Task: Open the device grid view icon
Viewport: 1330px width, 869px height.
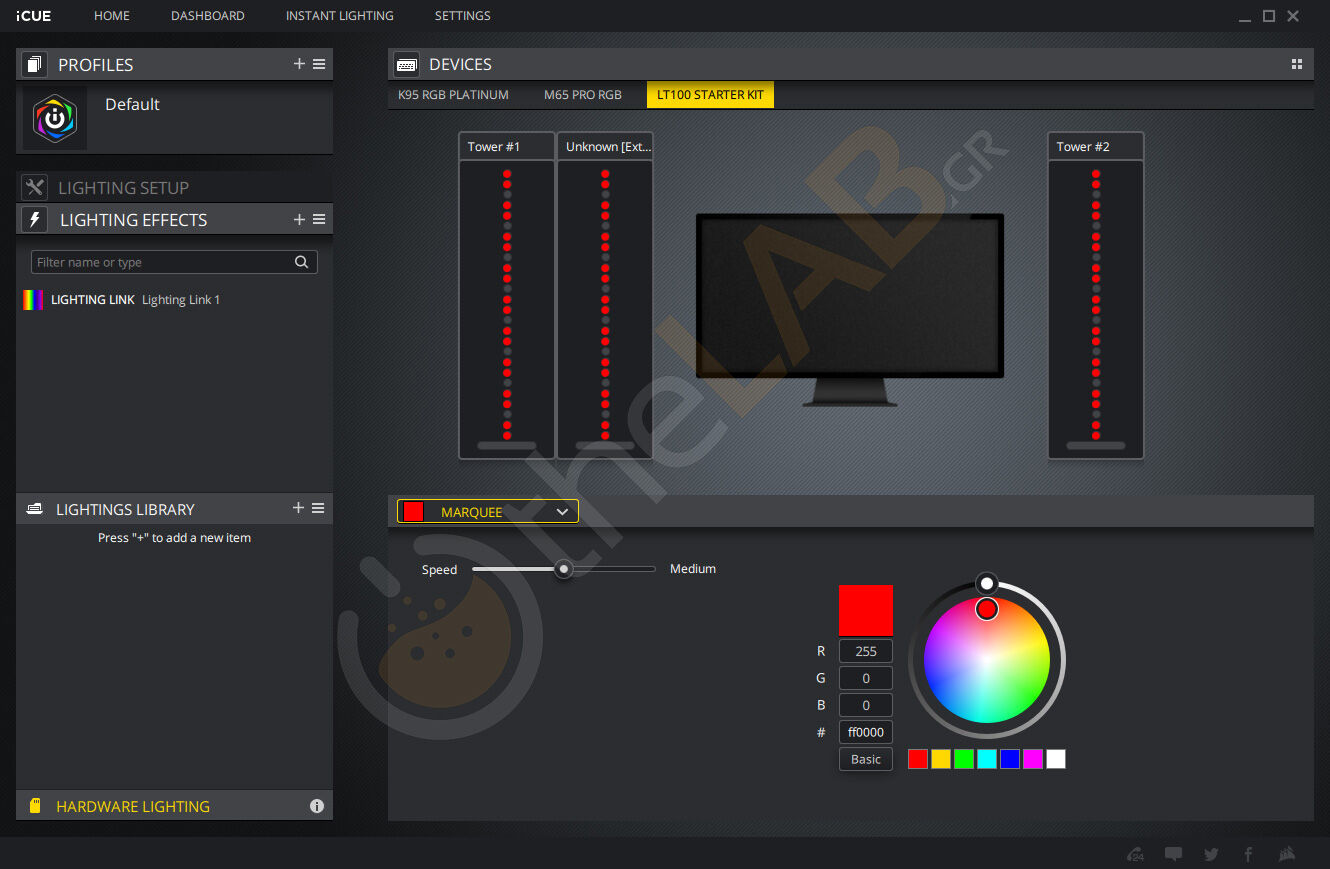Action: 1296,63
